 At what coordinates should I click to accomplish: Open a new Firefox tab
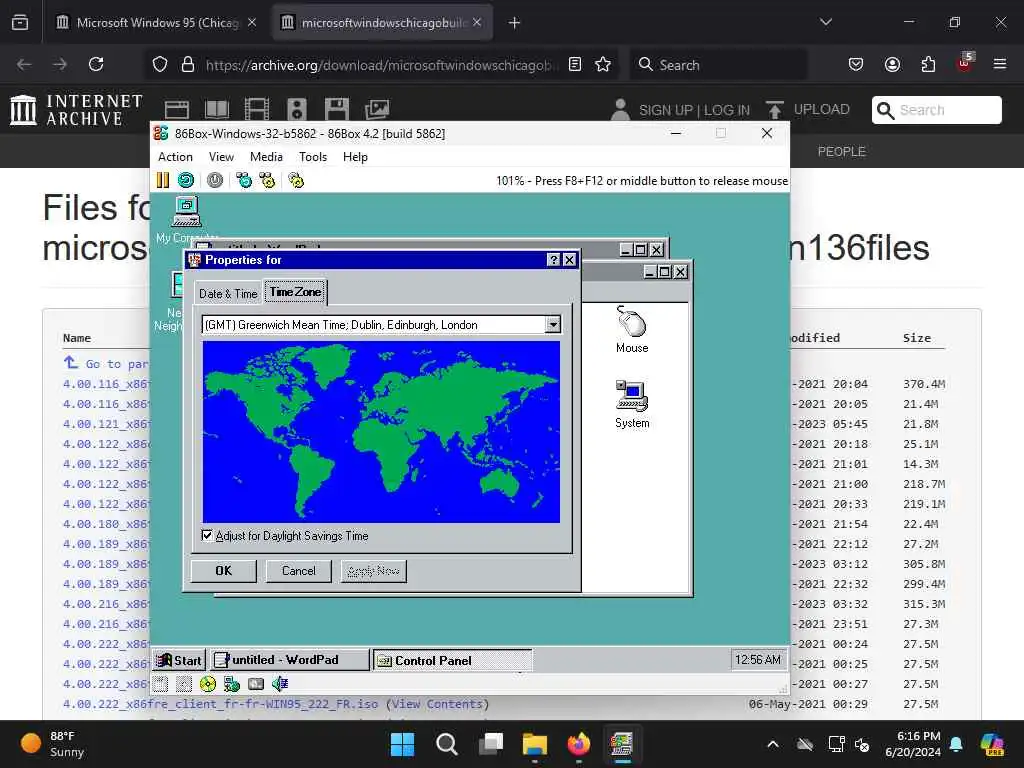click(514, 22)
